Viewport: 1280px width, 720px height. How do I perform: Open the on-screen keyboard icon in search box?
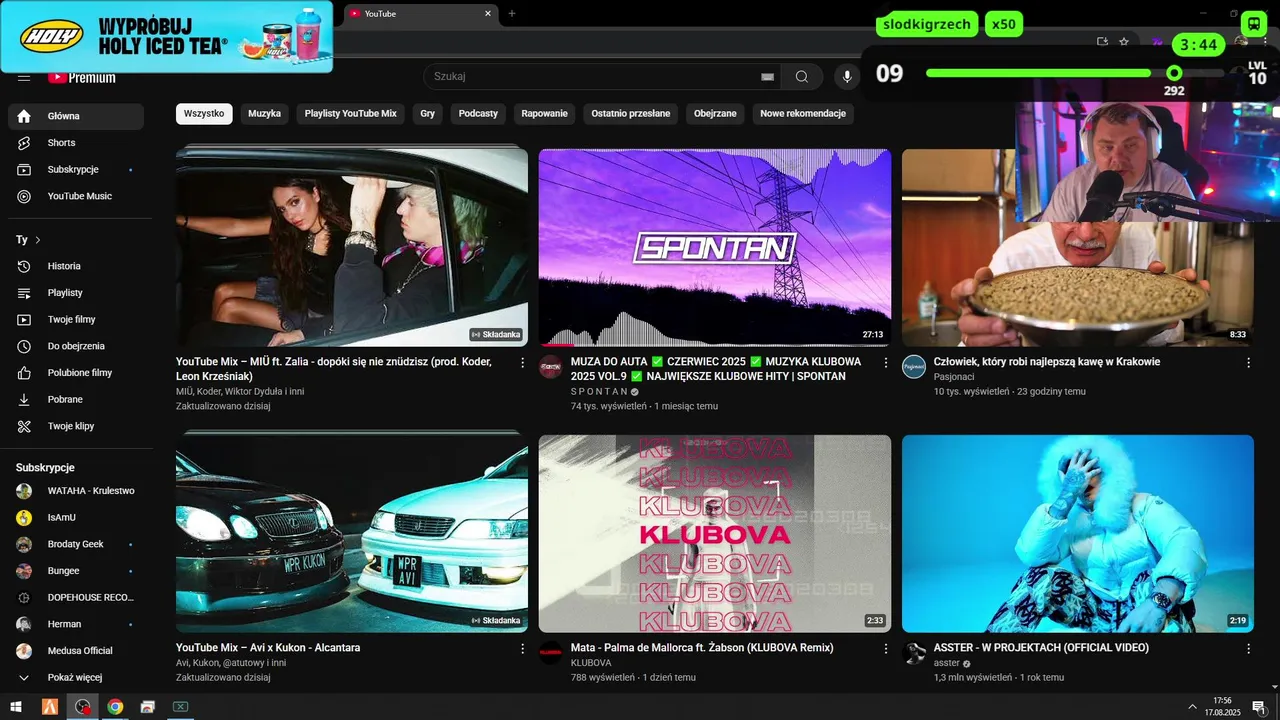pyautogui.click(x=767, y=77)
